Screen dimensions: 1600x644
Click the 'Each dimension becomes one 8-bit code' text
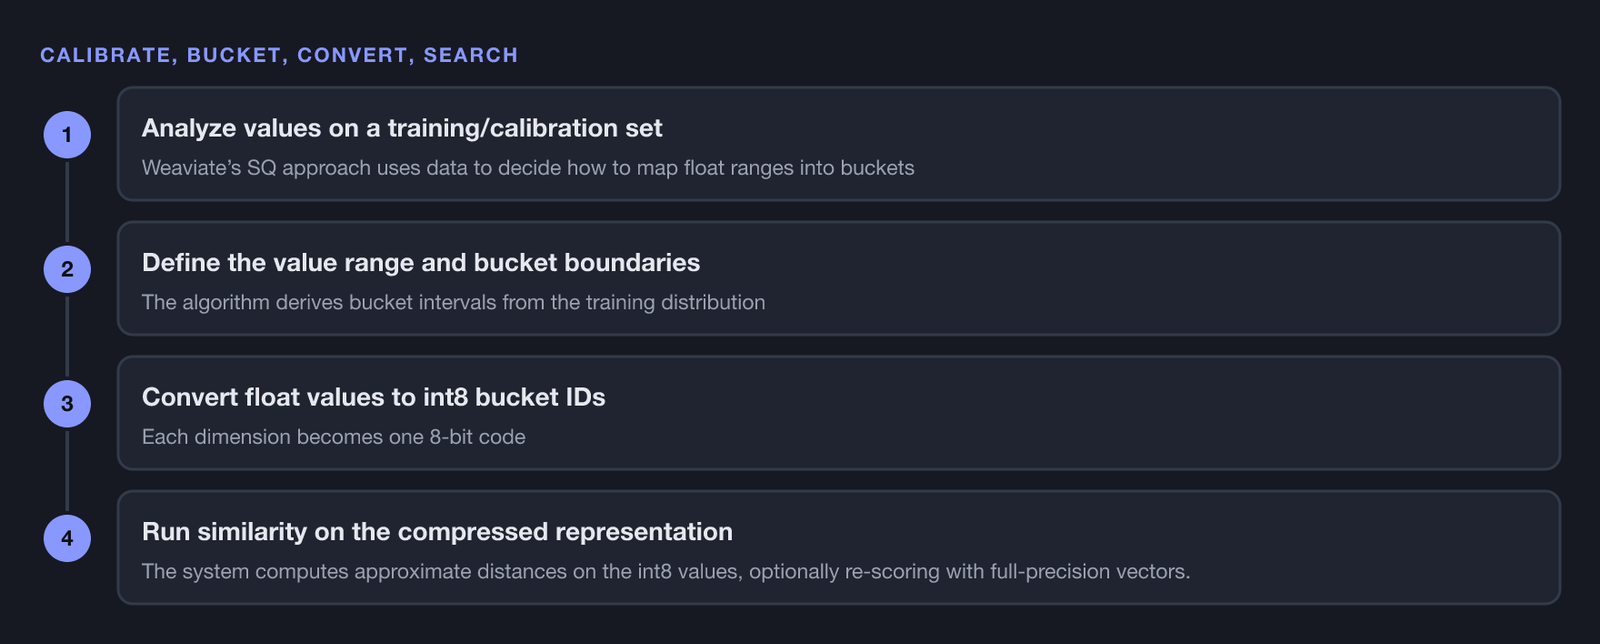(334, 437)
